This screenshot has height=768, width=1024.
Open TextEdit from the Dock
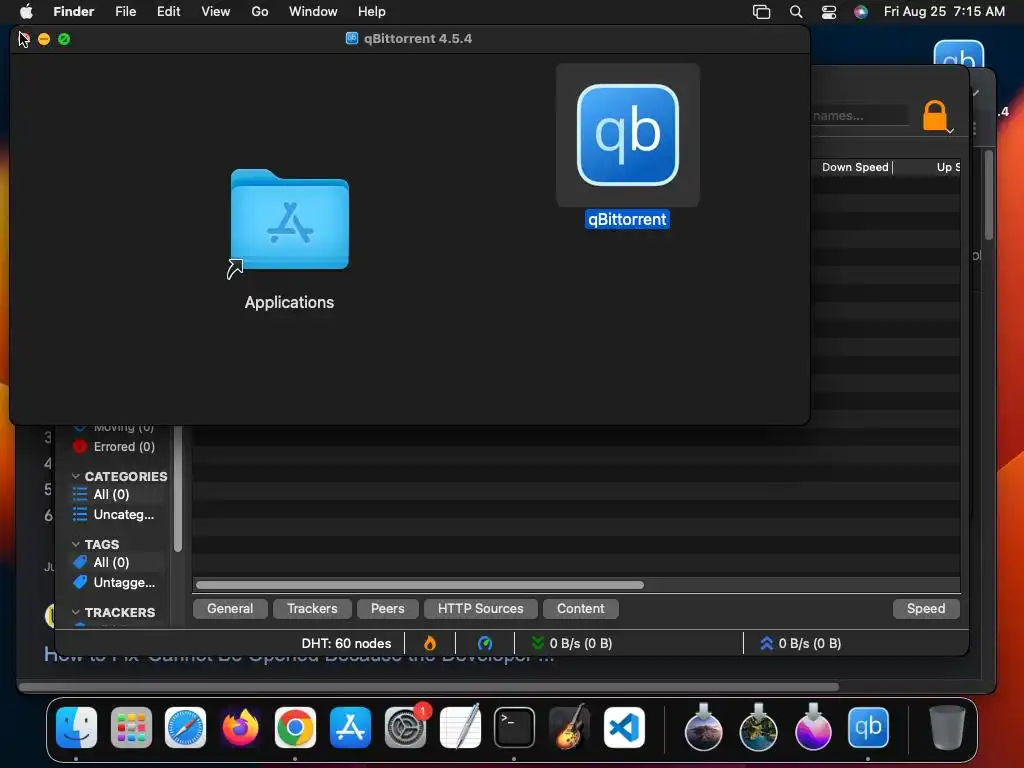coord(460,727)
